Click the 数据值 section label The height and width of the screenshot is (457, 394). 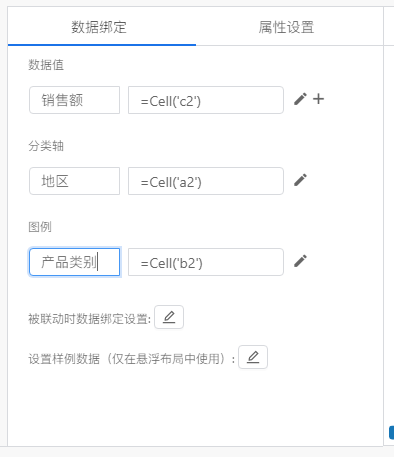pos(46,65)
